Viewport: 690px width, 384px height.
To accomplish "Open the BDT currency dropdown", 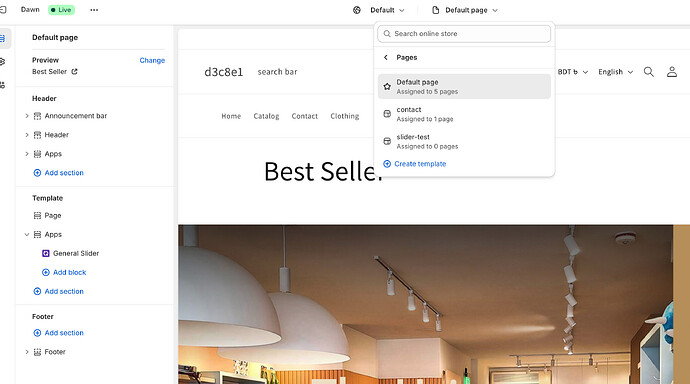I will pos(573,72).
